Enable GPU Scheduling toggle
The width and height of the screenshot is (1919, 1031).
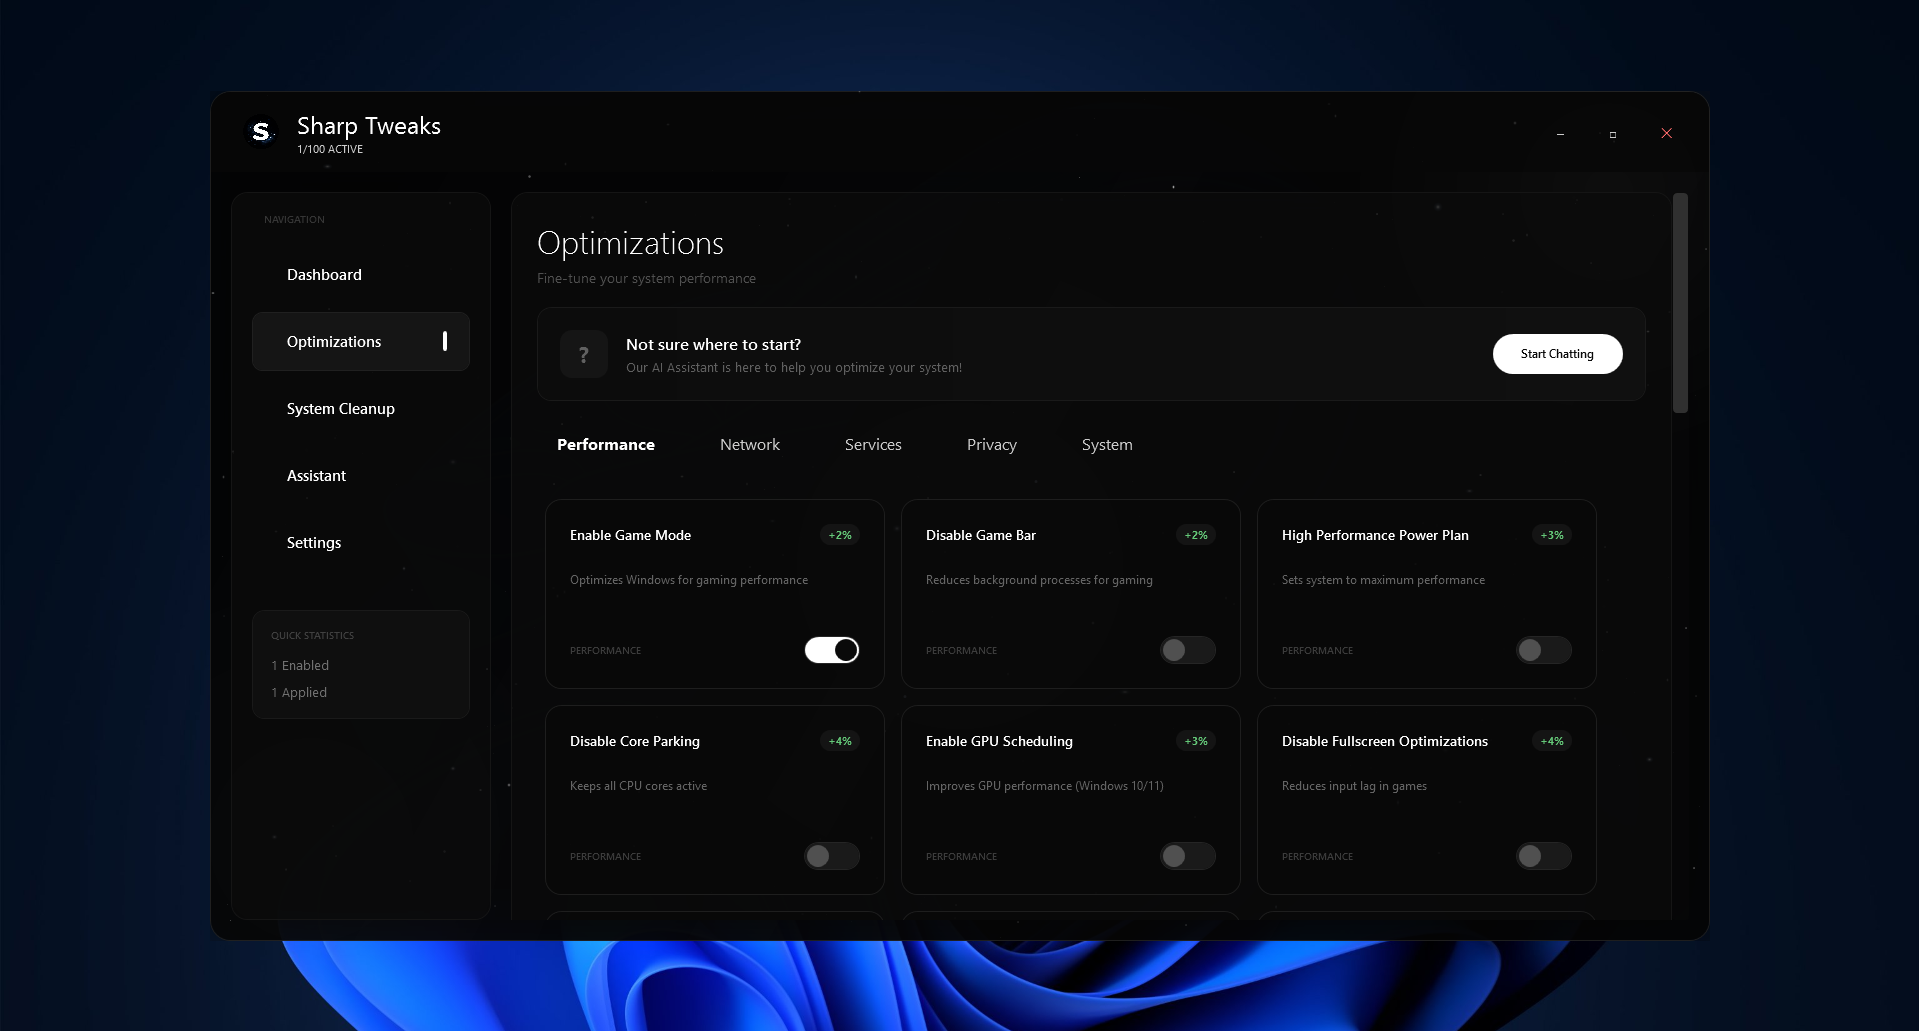[x=1187, y=856]
